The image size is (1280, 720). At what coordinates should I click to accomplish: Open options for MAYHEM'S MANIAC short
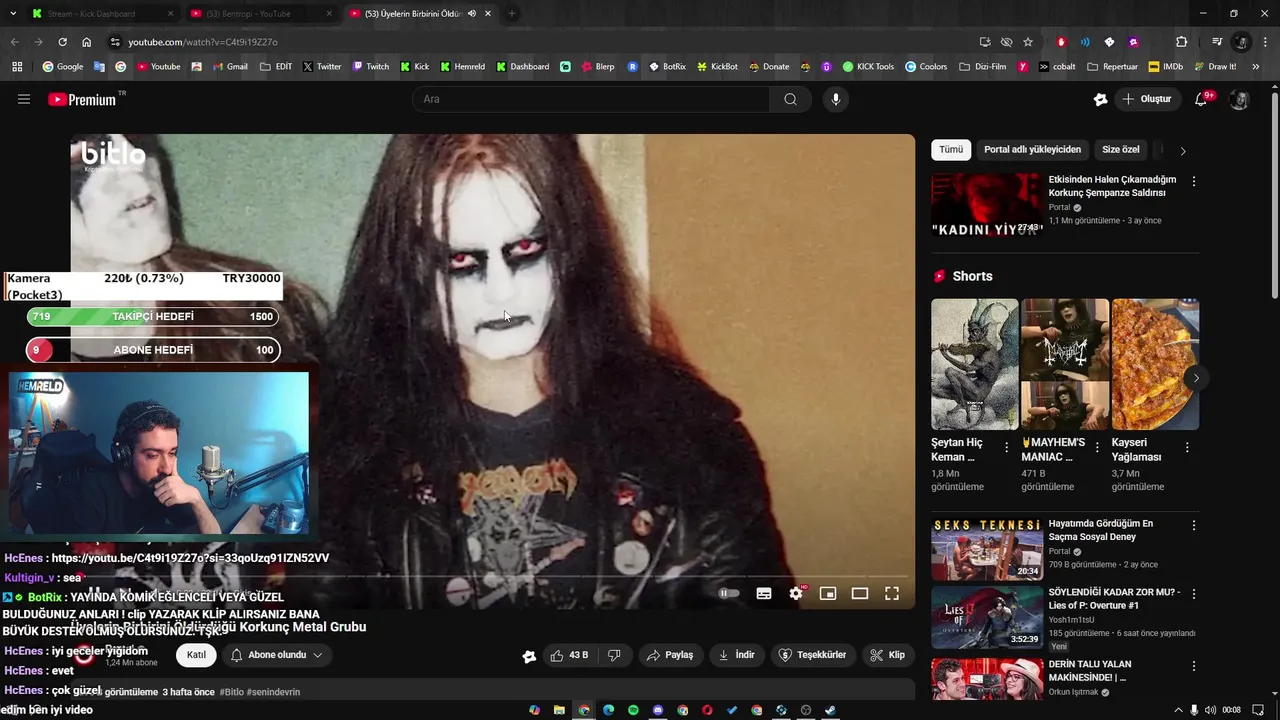point(1097,448)
